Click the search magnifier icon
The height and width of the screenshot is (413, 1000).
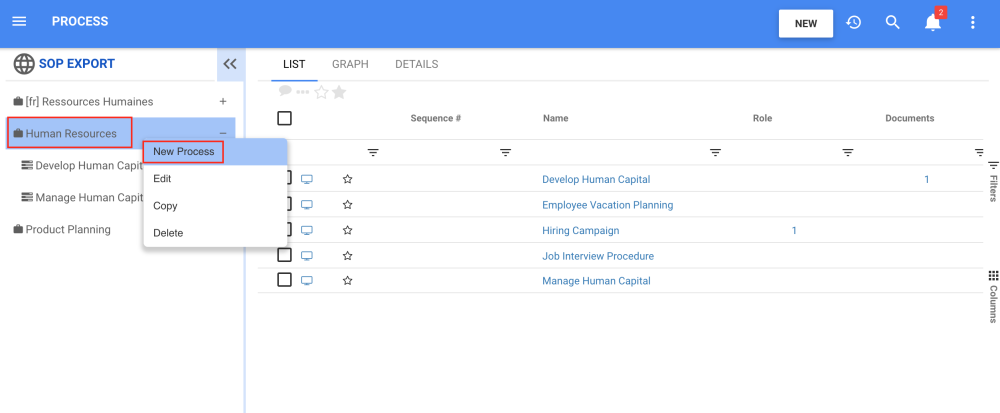(893, 22)
